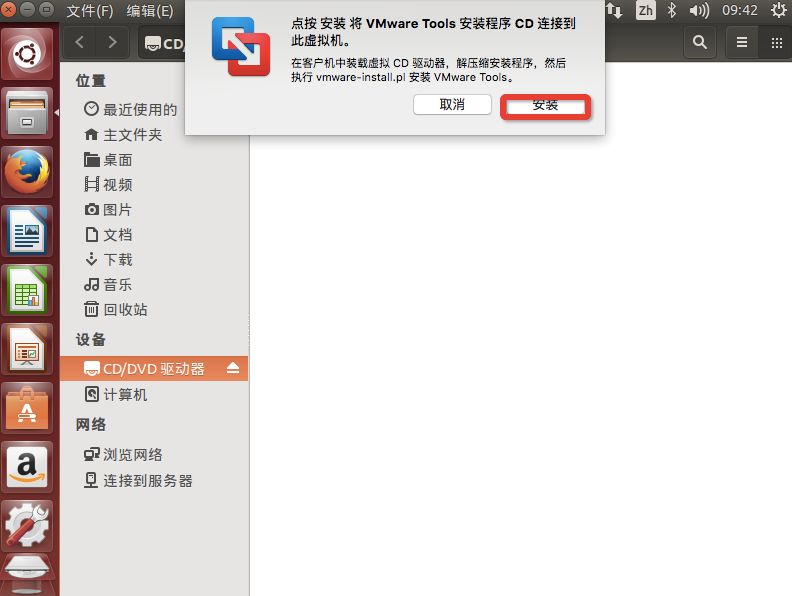Open 图片 (Pictures) folder
The image size is (792, 596).
coord(108,210)
